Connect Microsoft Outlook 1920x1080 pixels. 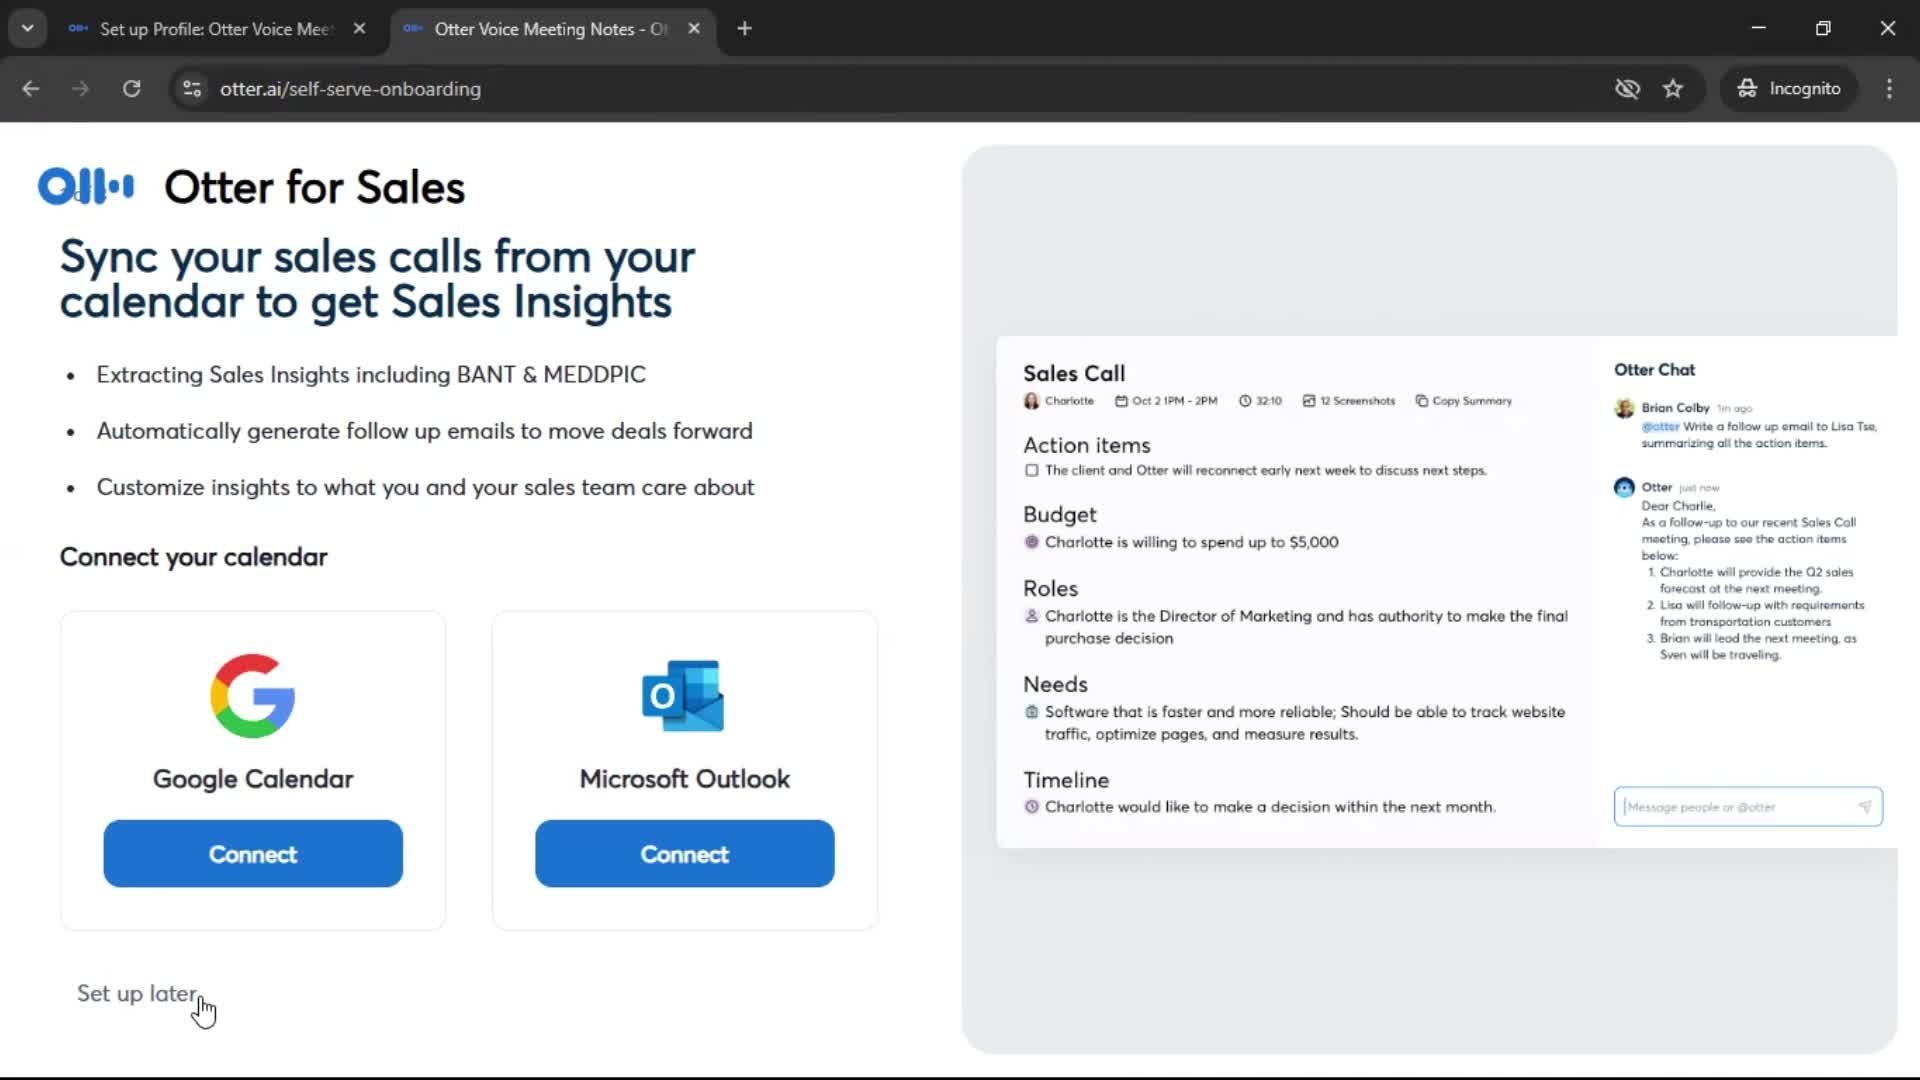[x=684, y=854]
